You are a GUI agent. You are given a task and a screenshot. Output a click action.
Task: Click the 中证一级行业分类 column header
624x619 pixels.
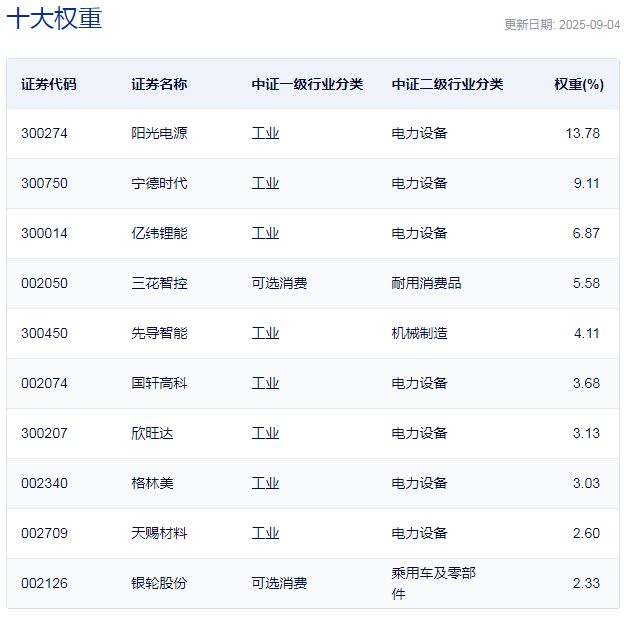click(x=307, y=84)
